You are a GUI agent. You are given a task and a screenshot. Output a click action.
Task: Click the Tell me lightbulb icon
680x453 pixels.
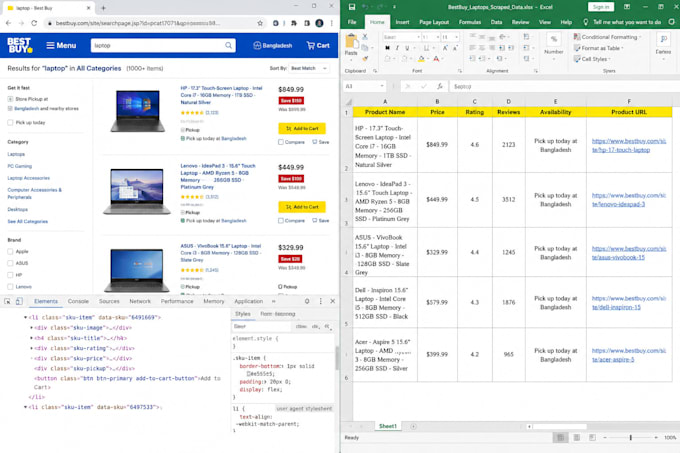coord(586,22)
